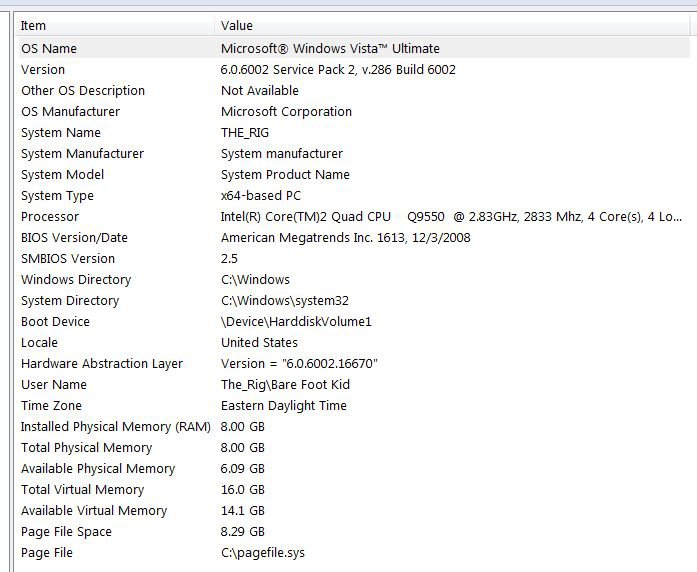Click the \Device\HarddiskVolume1 value

coord(296,322)
